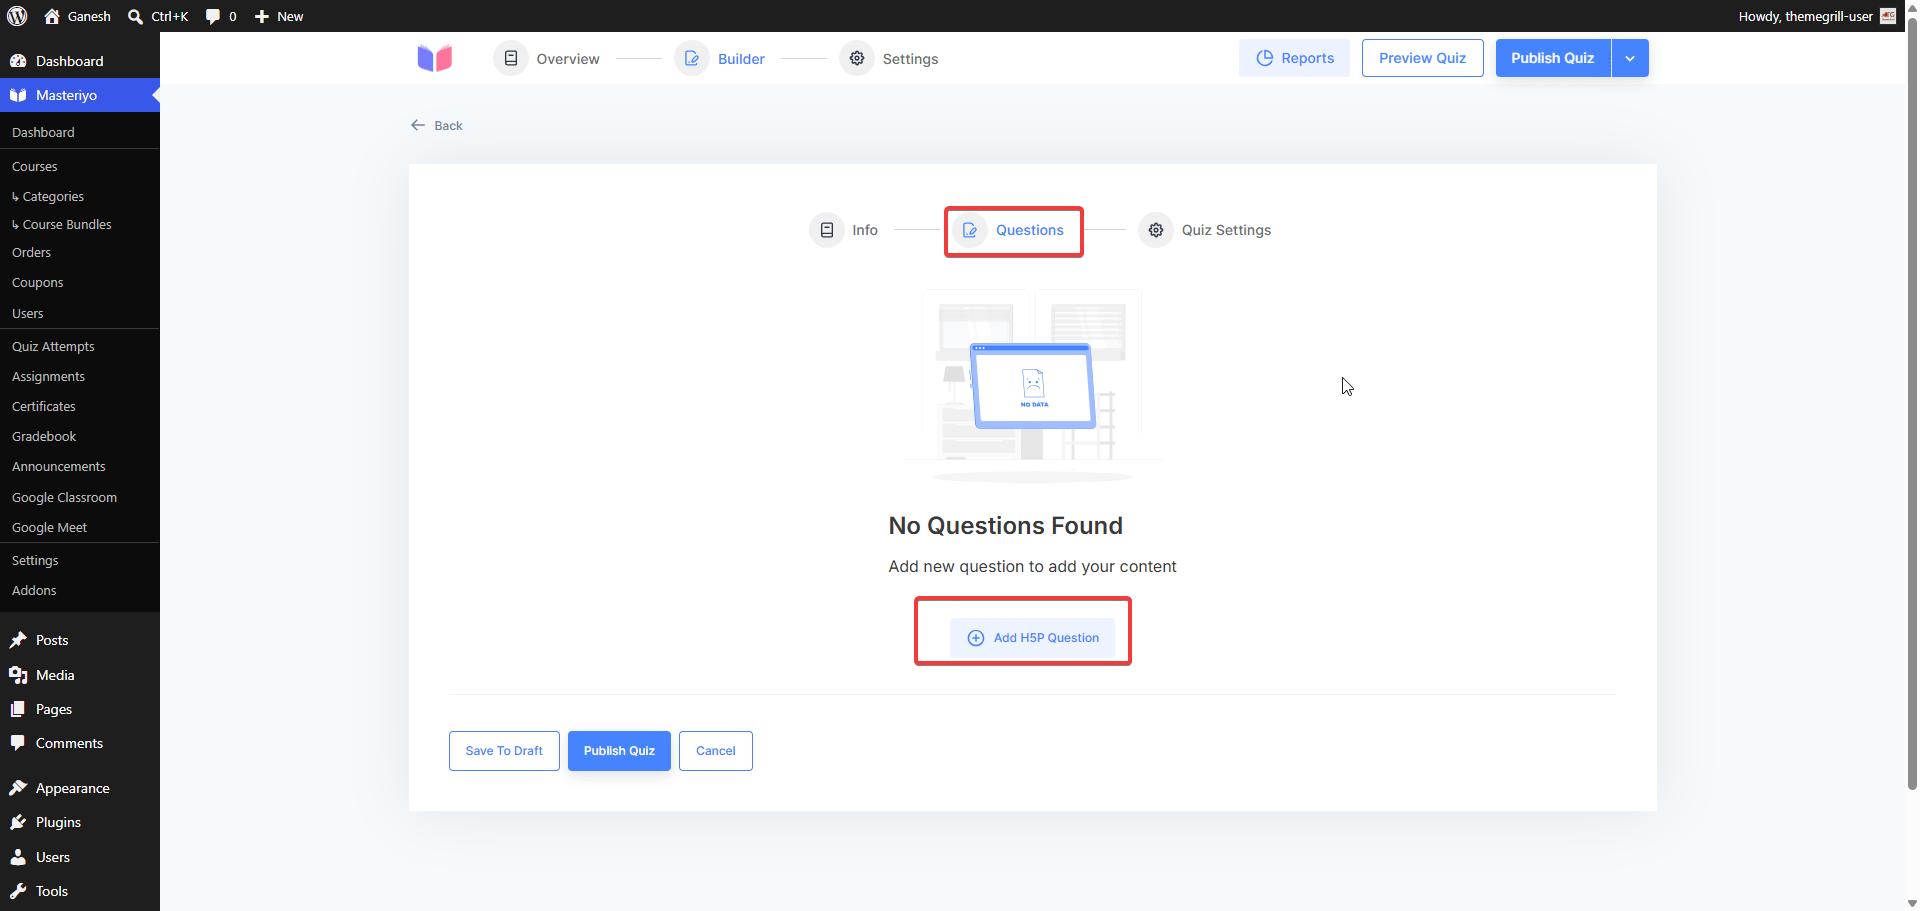Open the comments bubble in admin bar
1920x911 pixels.
point(213,16)
